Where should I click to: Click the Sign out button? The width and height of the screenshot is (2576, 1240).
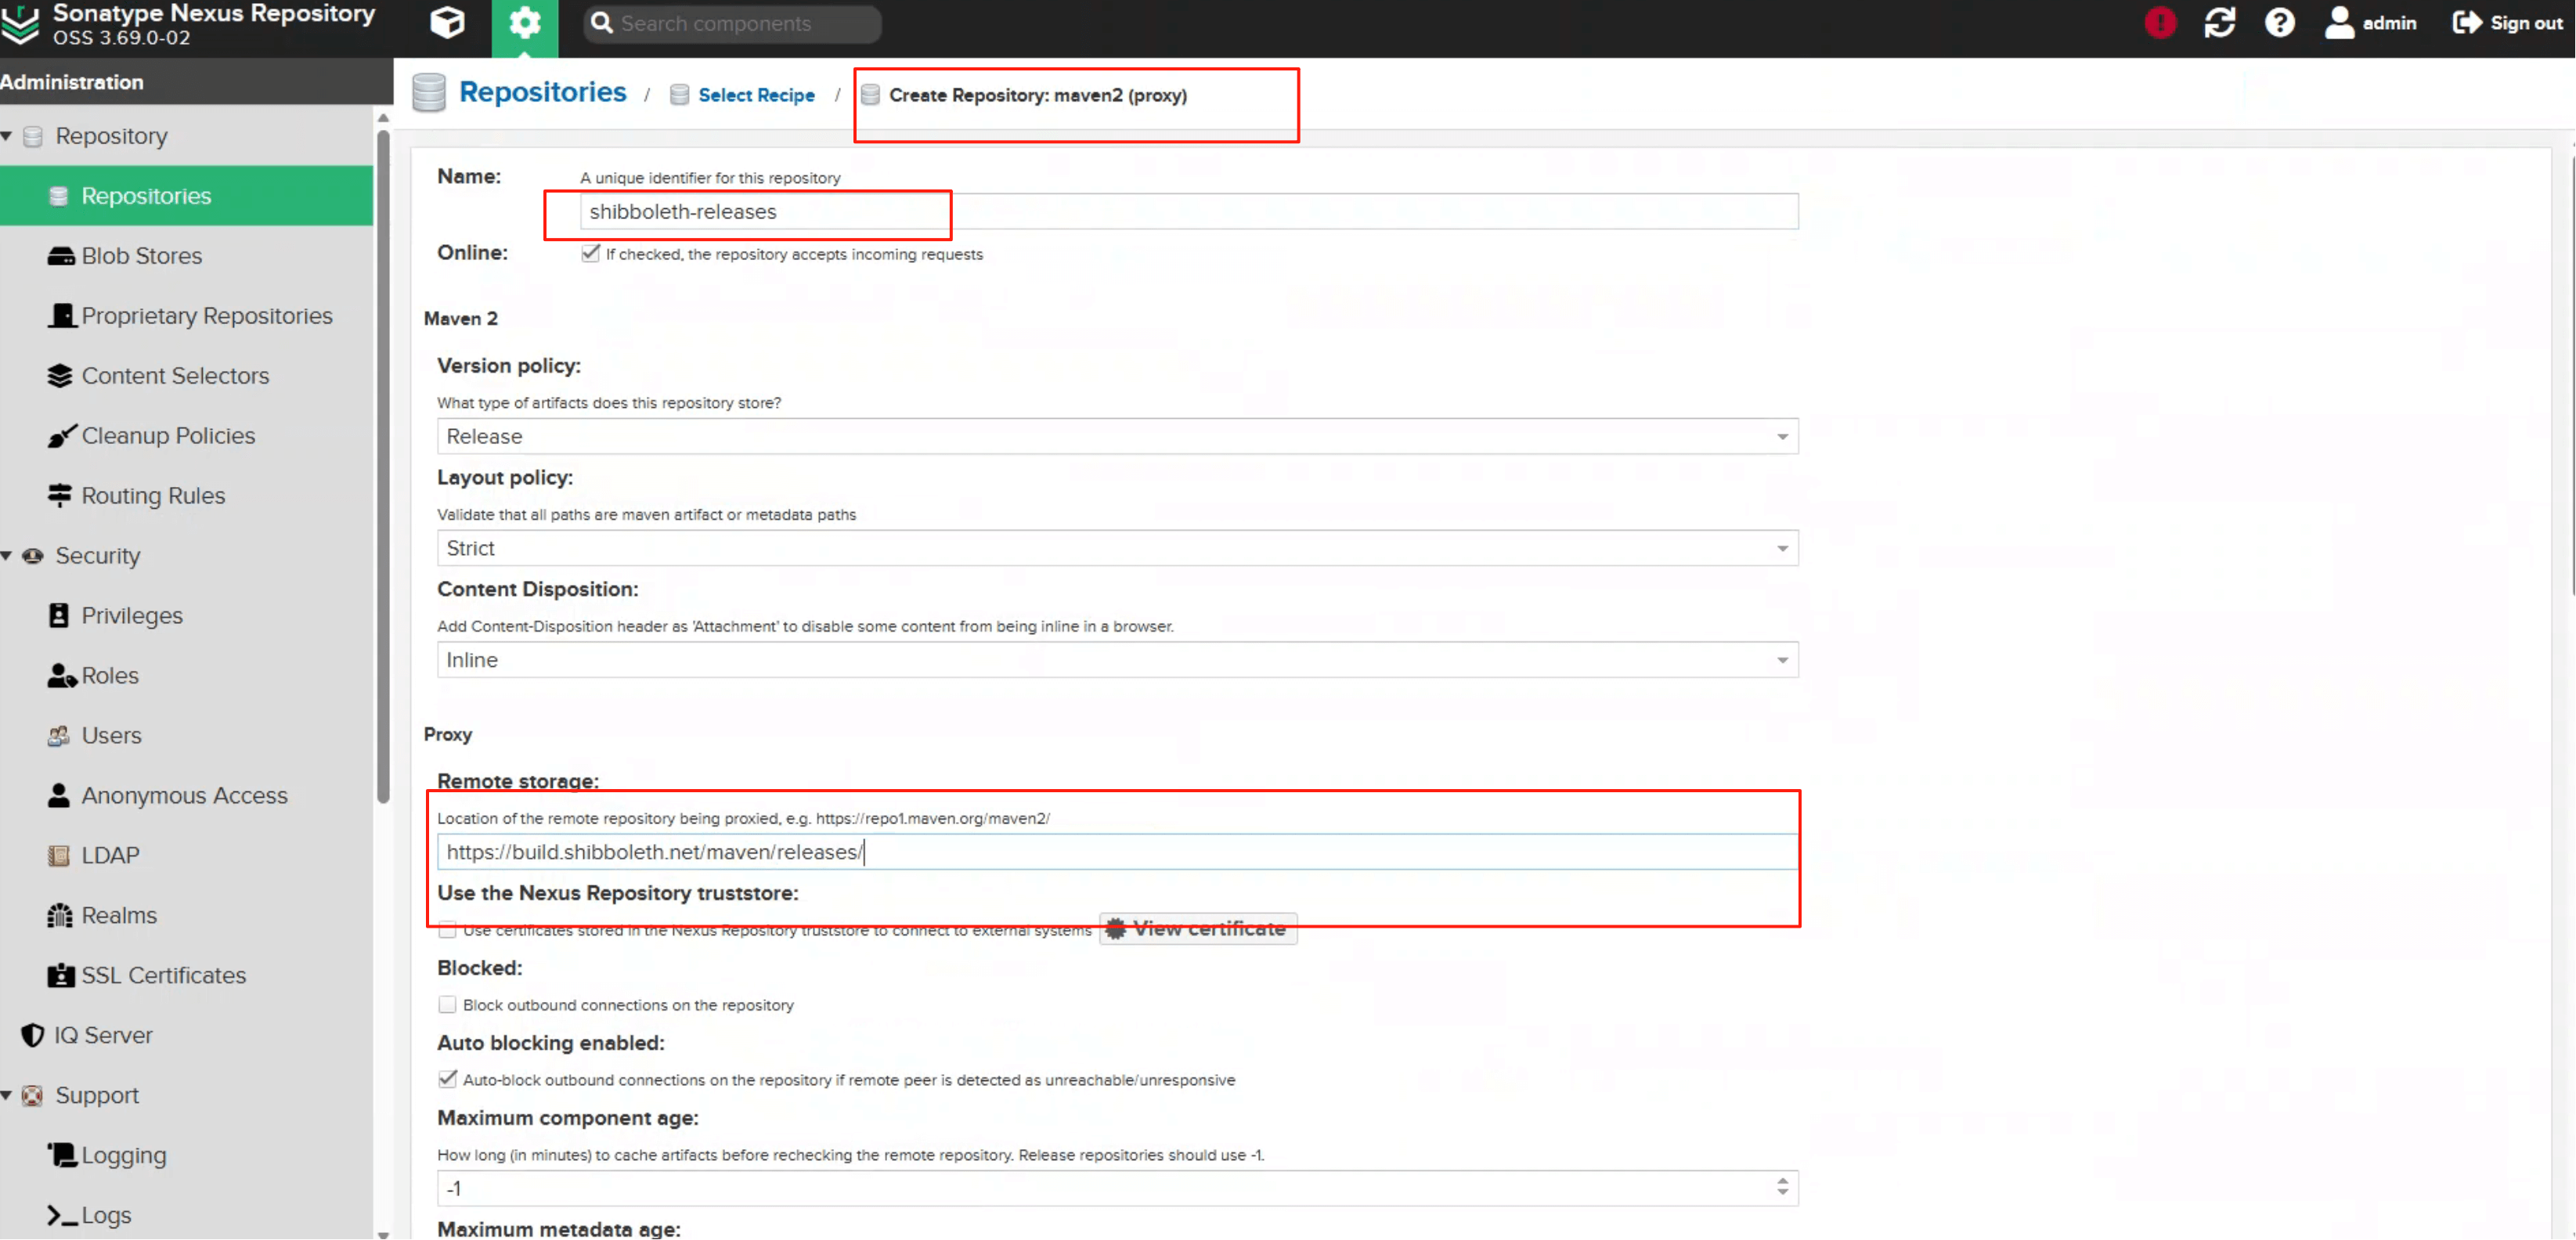(2507, 22)
